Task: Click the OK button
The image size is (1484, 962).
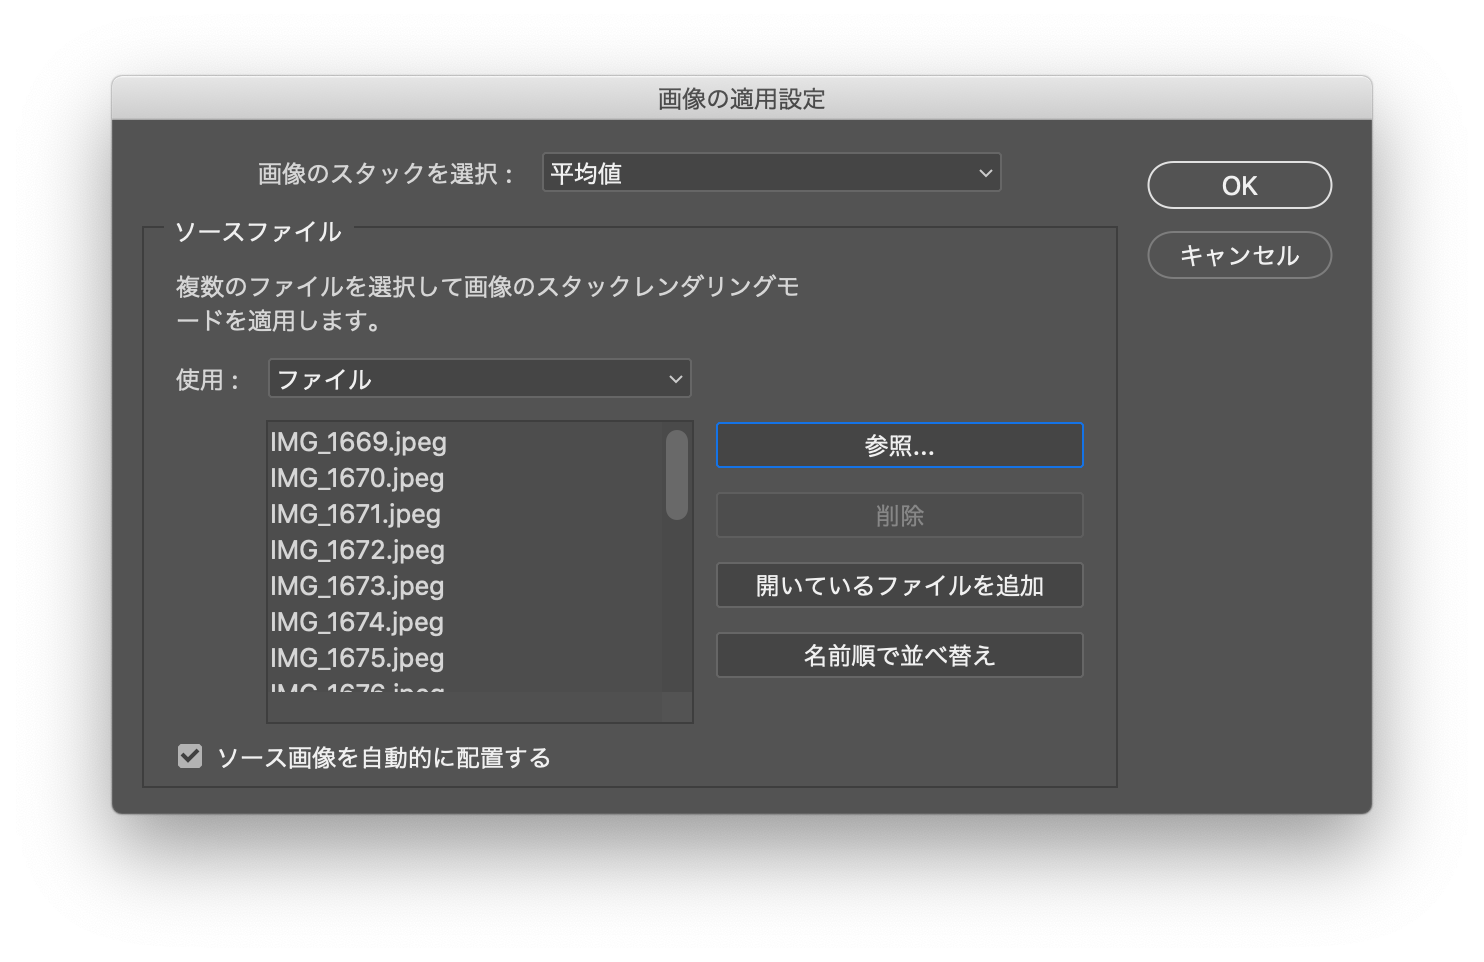Action: click(1239, 186)
